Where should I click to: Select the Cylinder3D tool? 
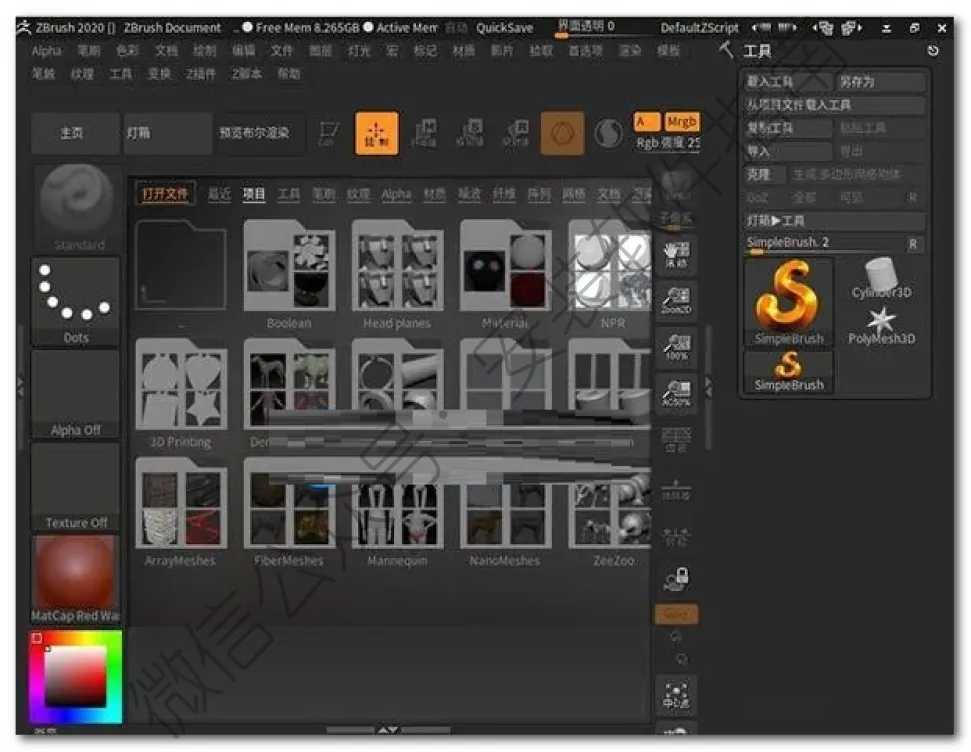[x=881, y=278]
